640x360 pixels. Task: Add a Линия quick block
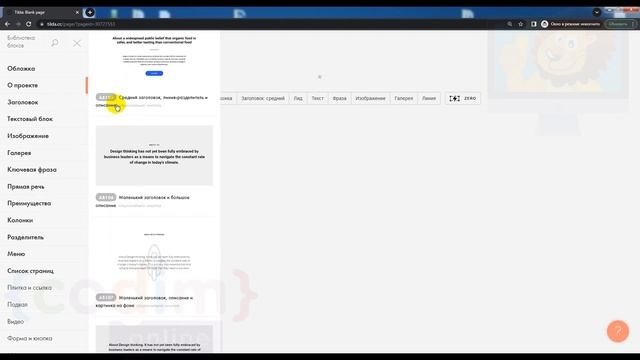tap(429, 98)
